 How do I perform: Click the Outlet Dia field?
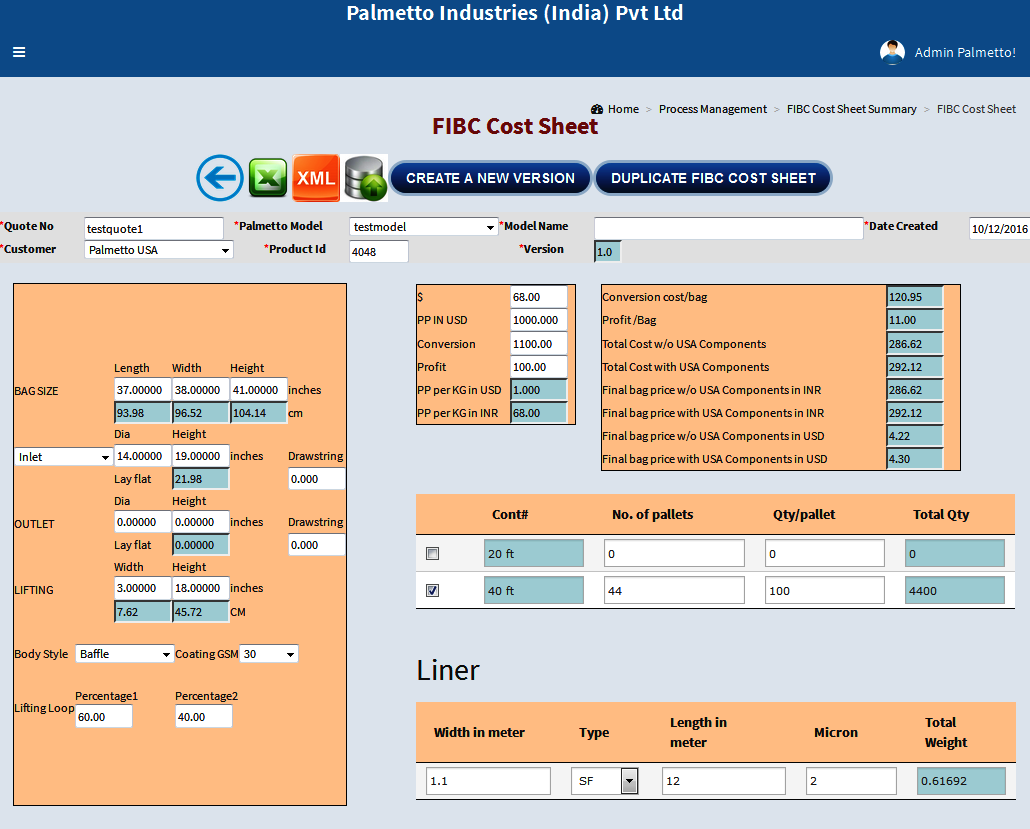point(143,522)
